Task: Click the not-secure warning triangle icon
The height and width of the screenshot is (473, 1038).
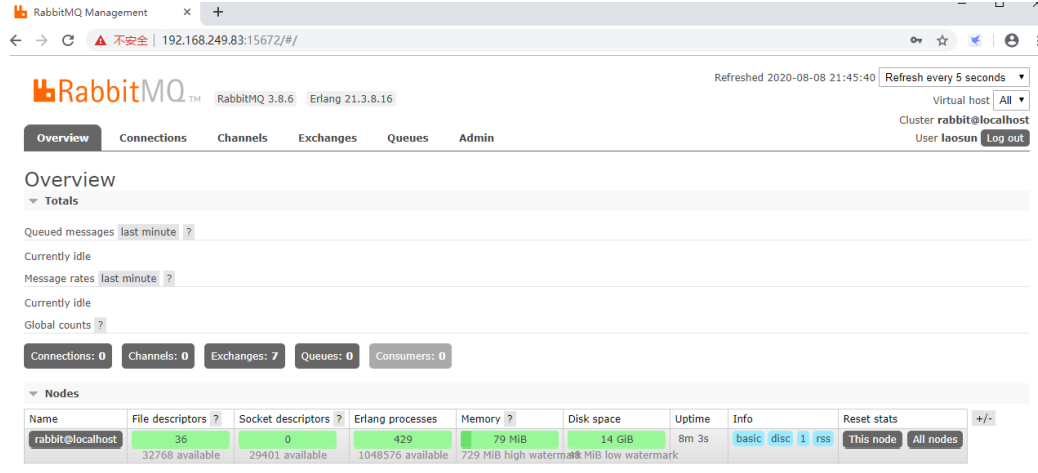Action: pos(101,40)
